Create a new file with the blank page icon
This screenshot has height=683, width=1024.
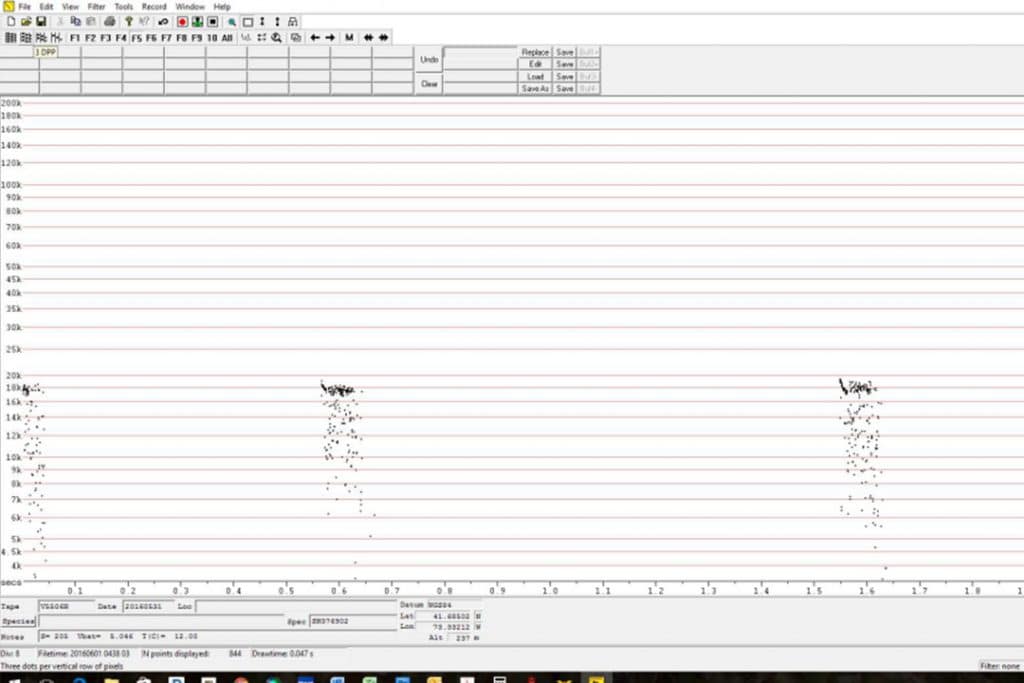click(x=11, y=22)
